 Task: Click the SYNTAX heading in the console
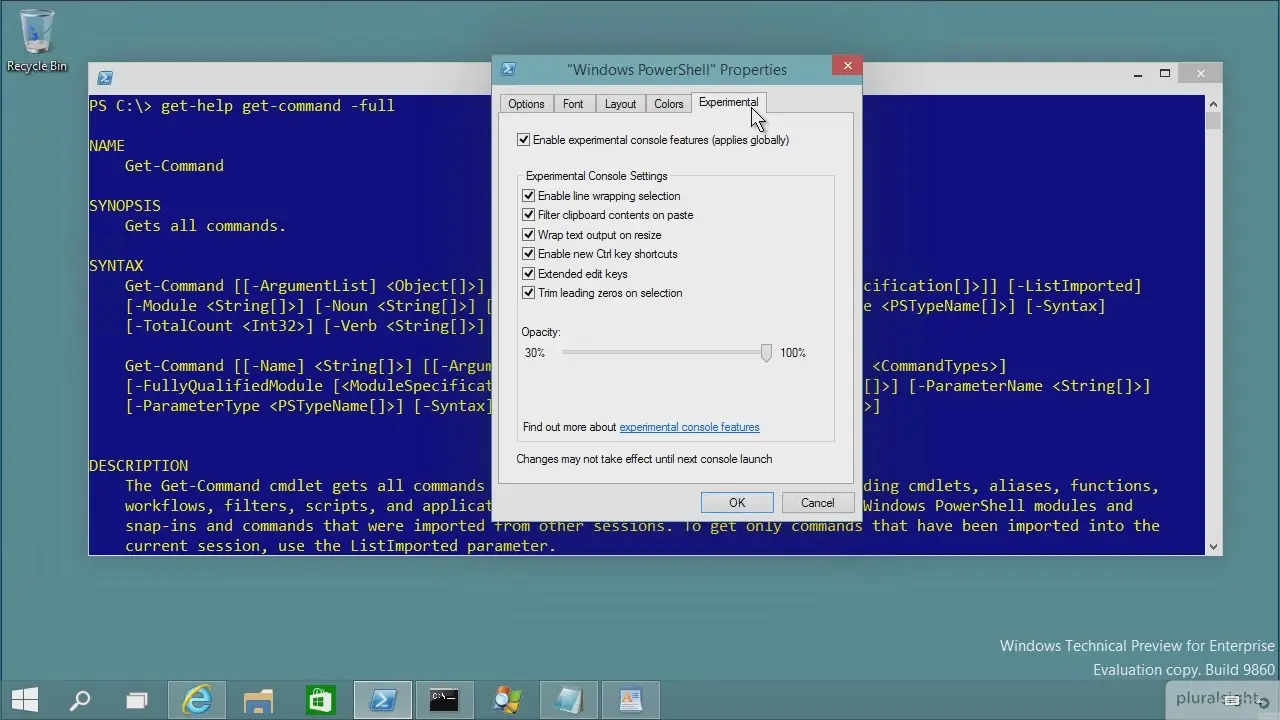116,266
